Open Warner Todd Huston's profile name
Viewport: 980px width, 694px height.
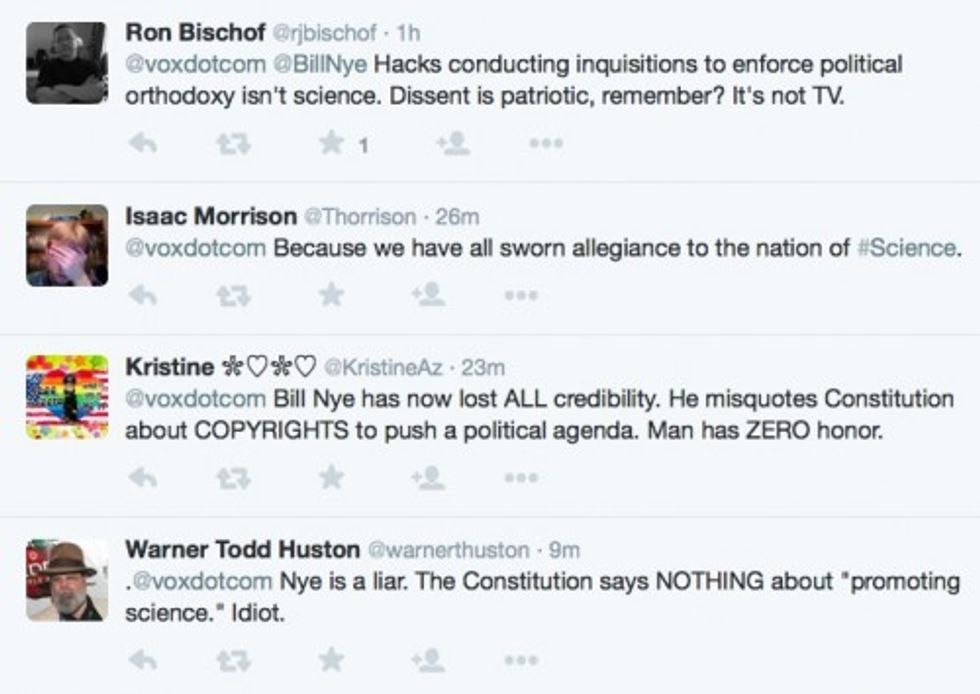[242, 549]
